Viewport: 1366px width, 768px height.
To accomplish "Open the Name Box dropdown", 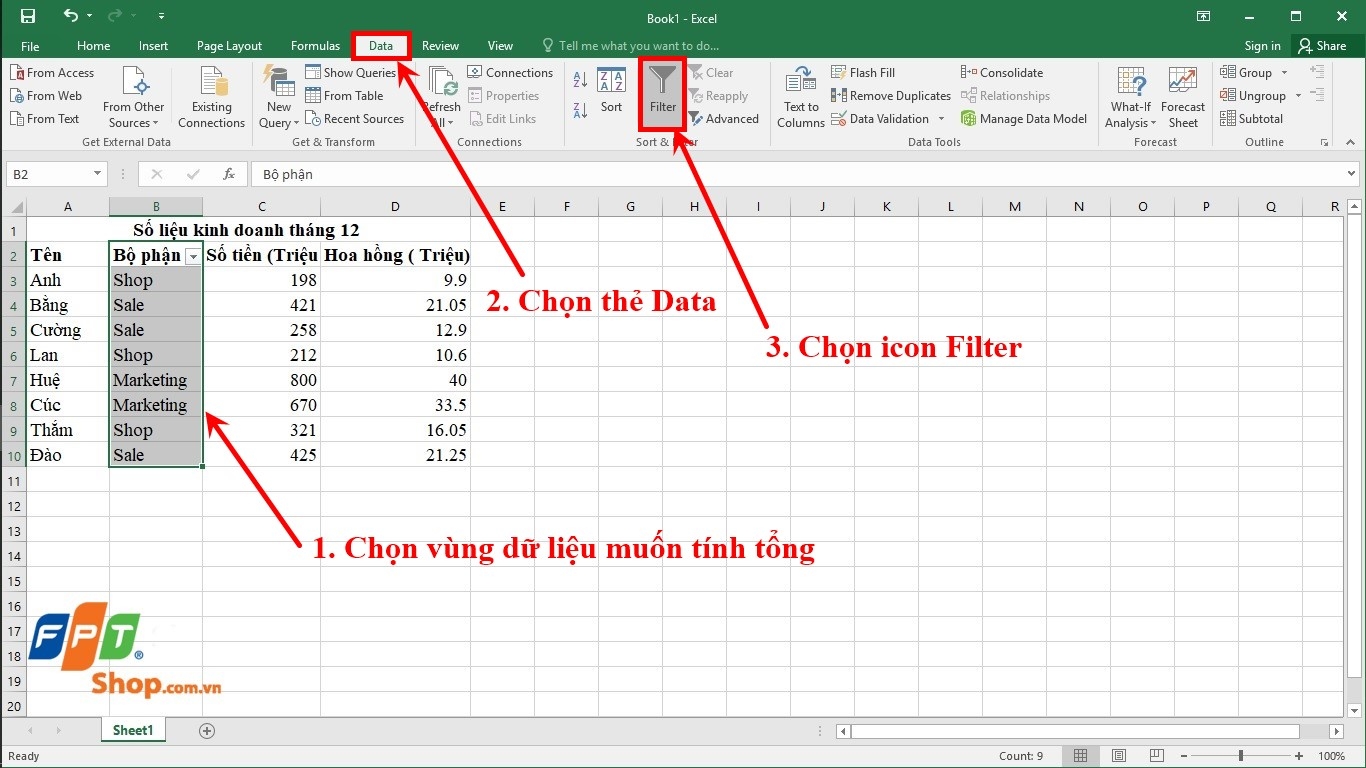I will (x=97, y=174).
